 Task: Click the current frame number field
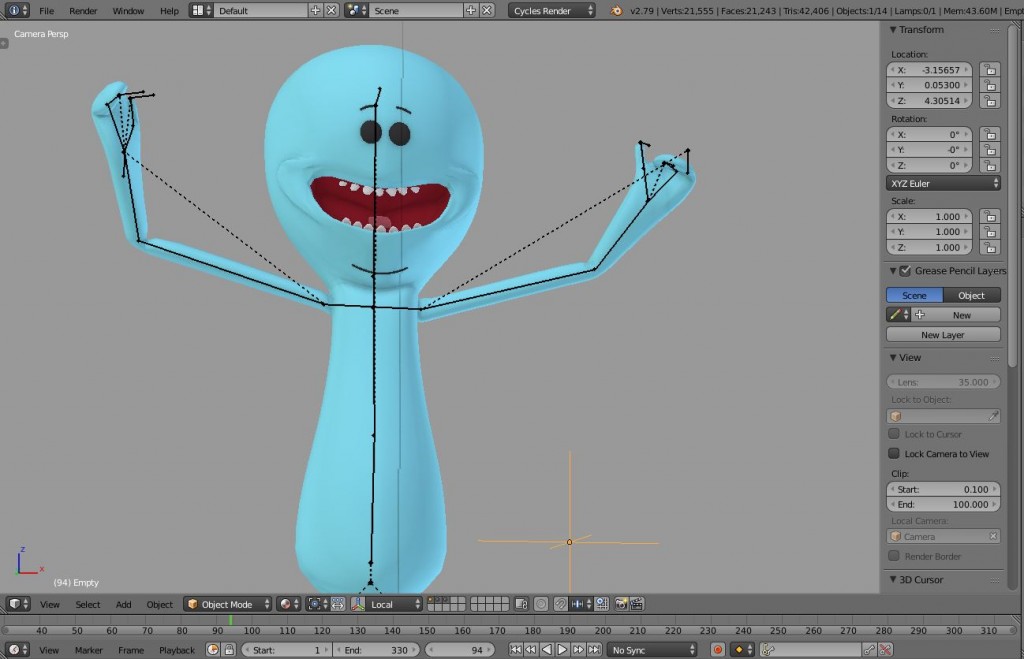[461, 649]
